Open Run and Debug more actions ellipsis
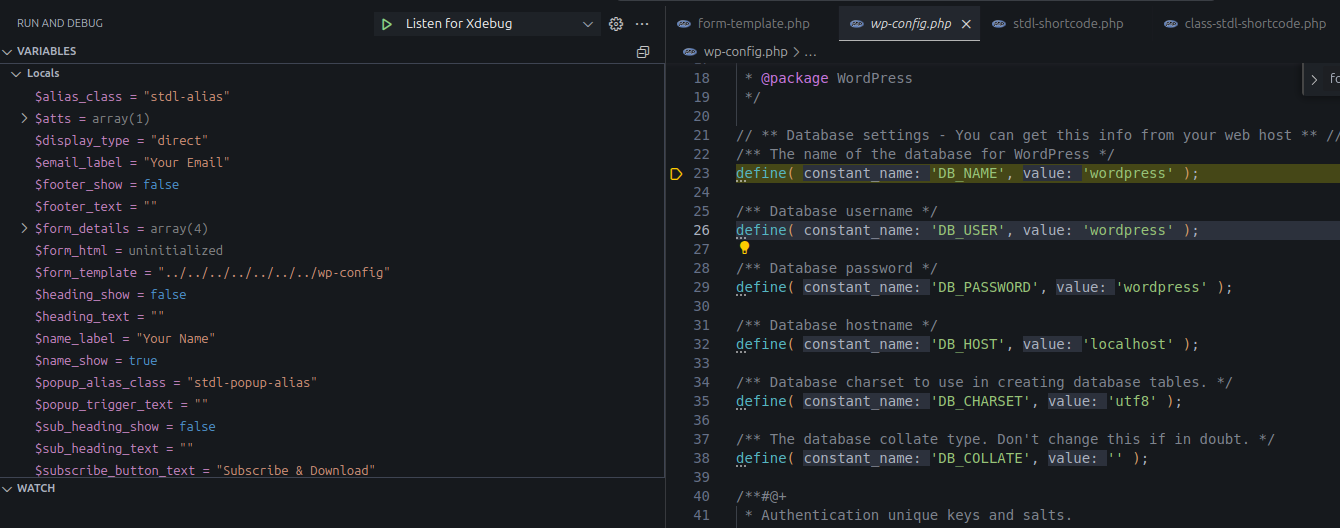 [642, 24]
